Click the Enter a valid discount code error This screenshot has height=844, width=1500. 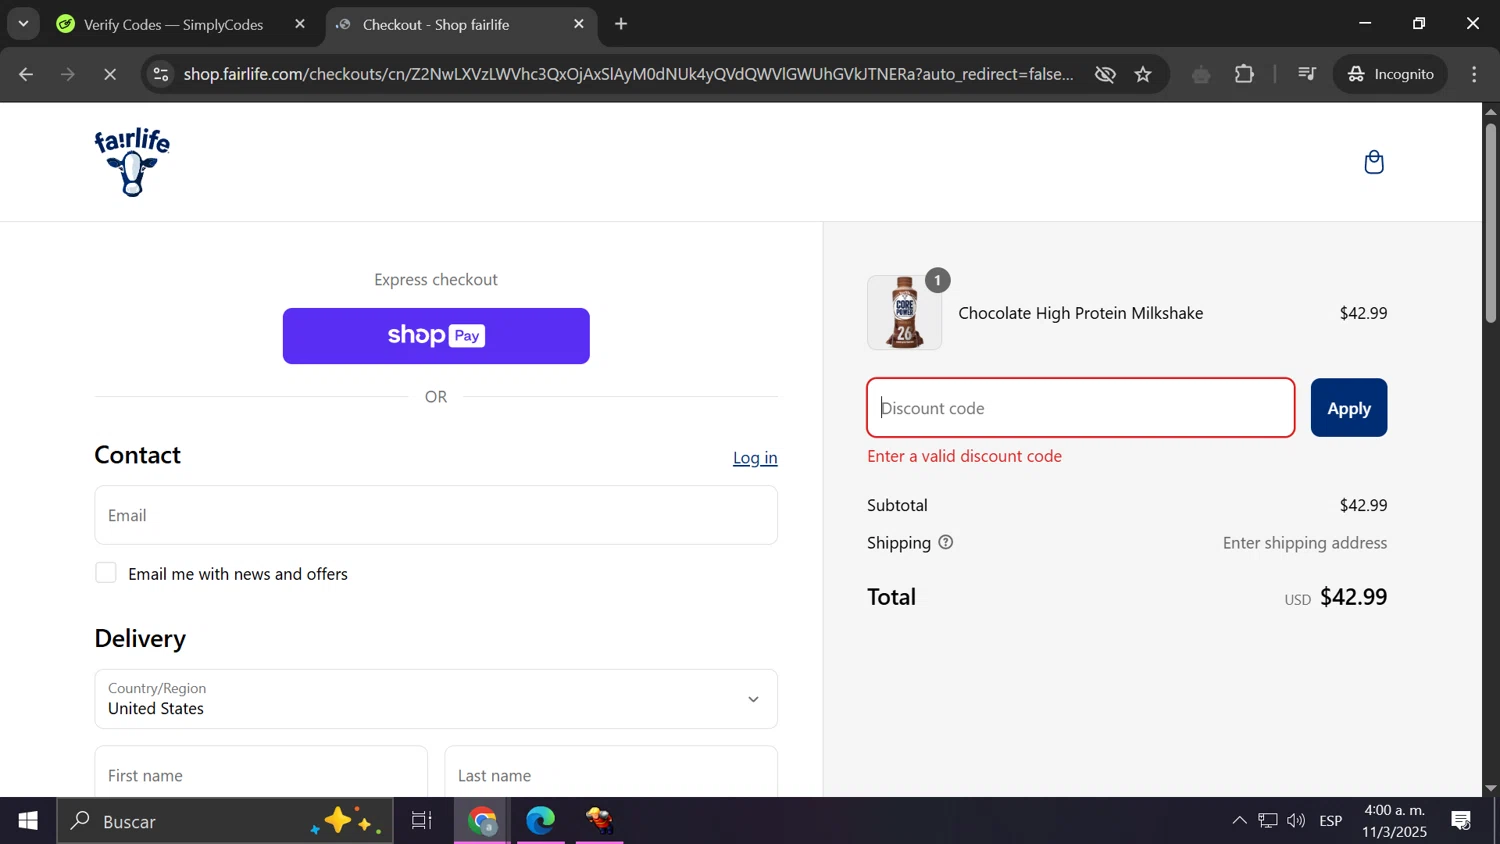pos(965,456)
